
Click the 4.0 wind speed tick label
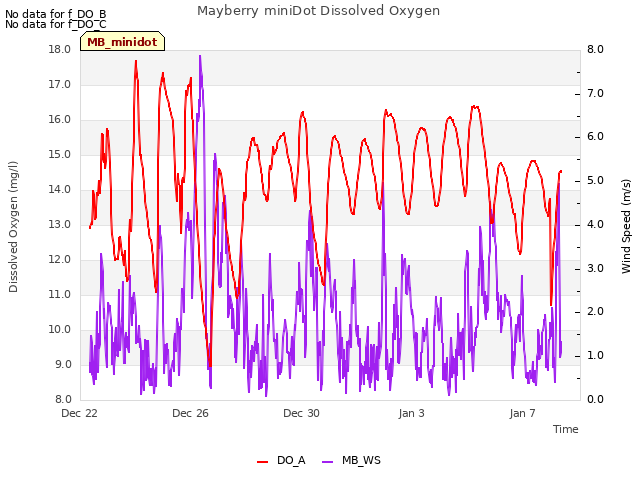(595, 224)
